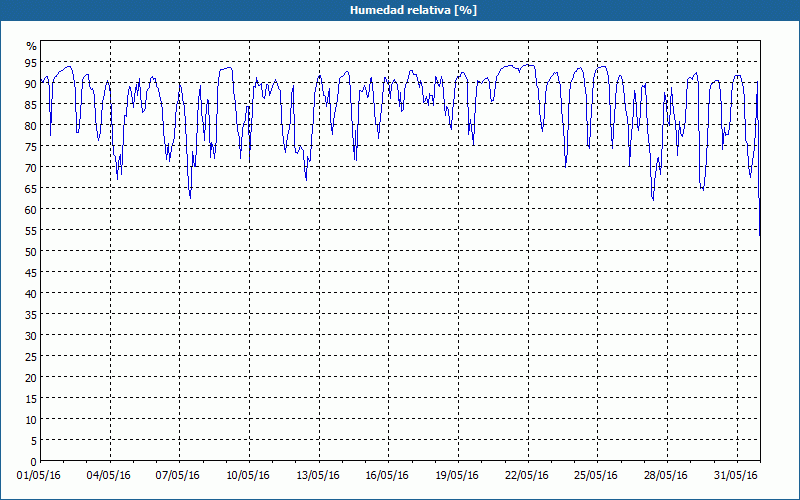Click the 07/05/16 date label
The image size is (800, 500).
click(x=178, y=476)
